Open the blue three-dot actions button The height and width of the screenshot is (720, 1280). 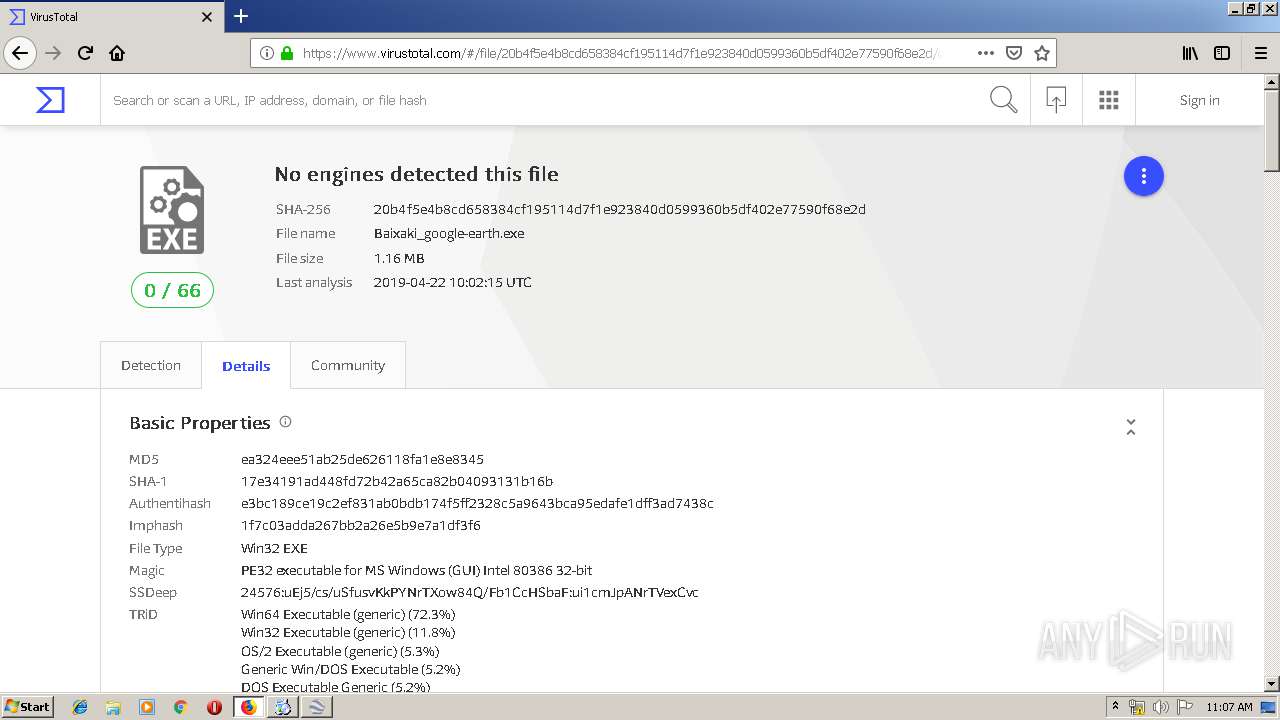click(1143, 176)
